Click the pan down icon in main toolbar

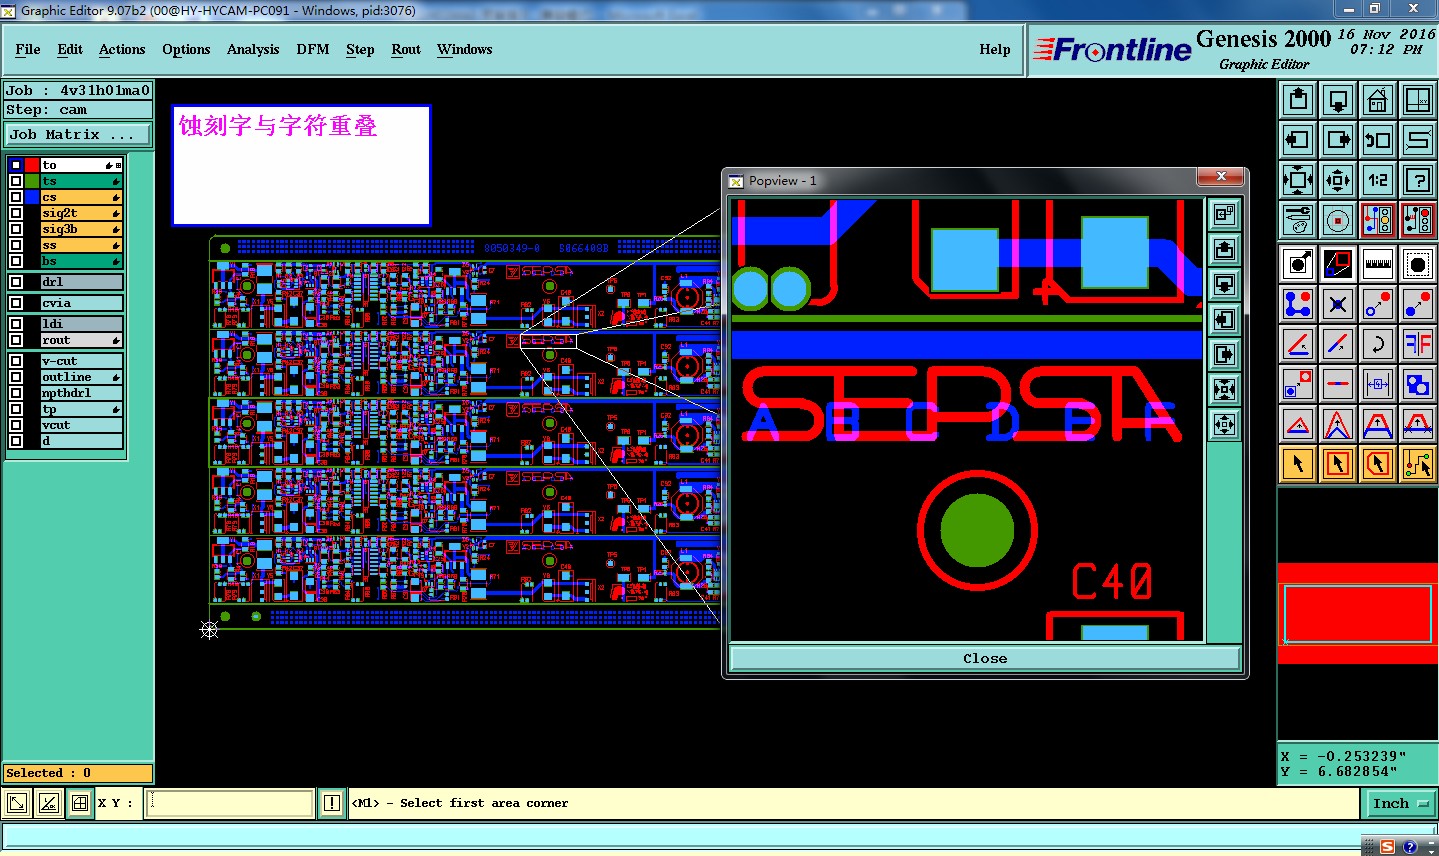[x=1338, y=100]
